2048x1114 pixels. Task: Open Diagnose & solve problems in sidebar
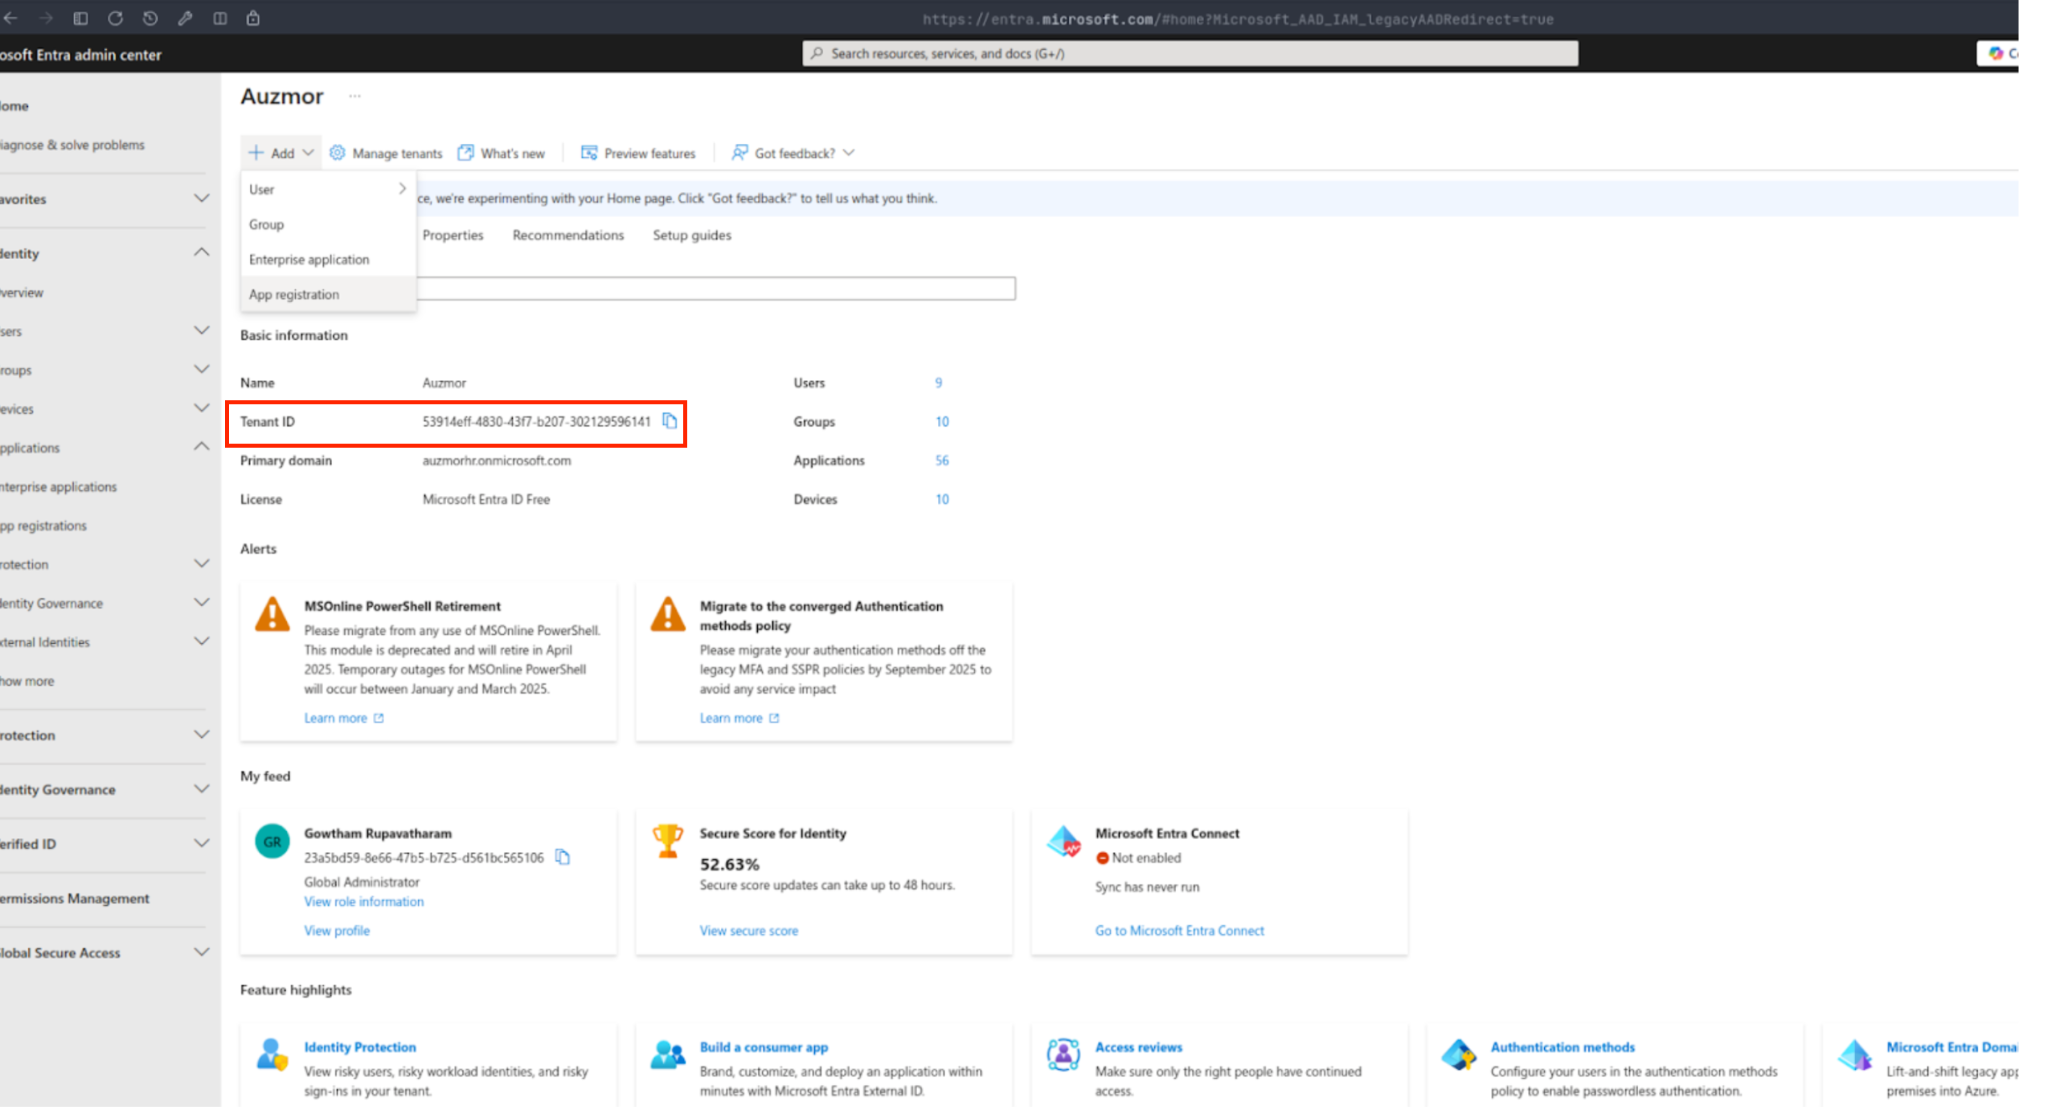[x=72, y=144]
